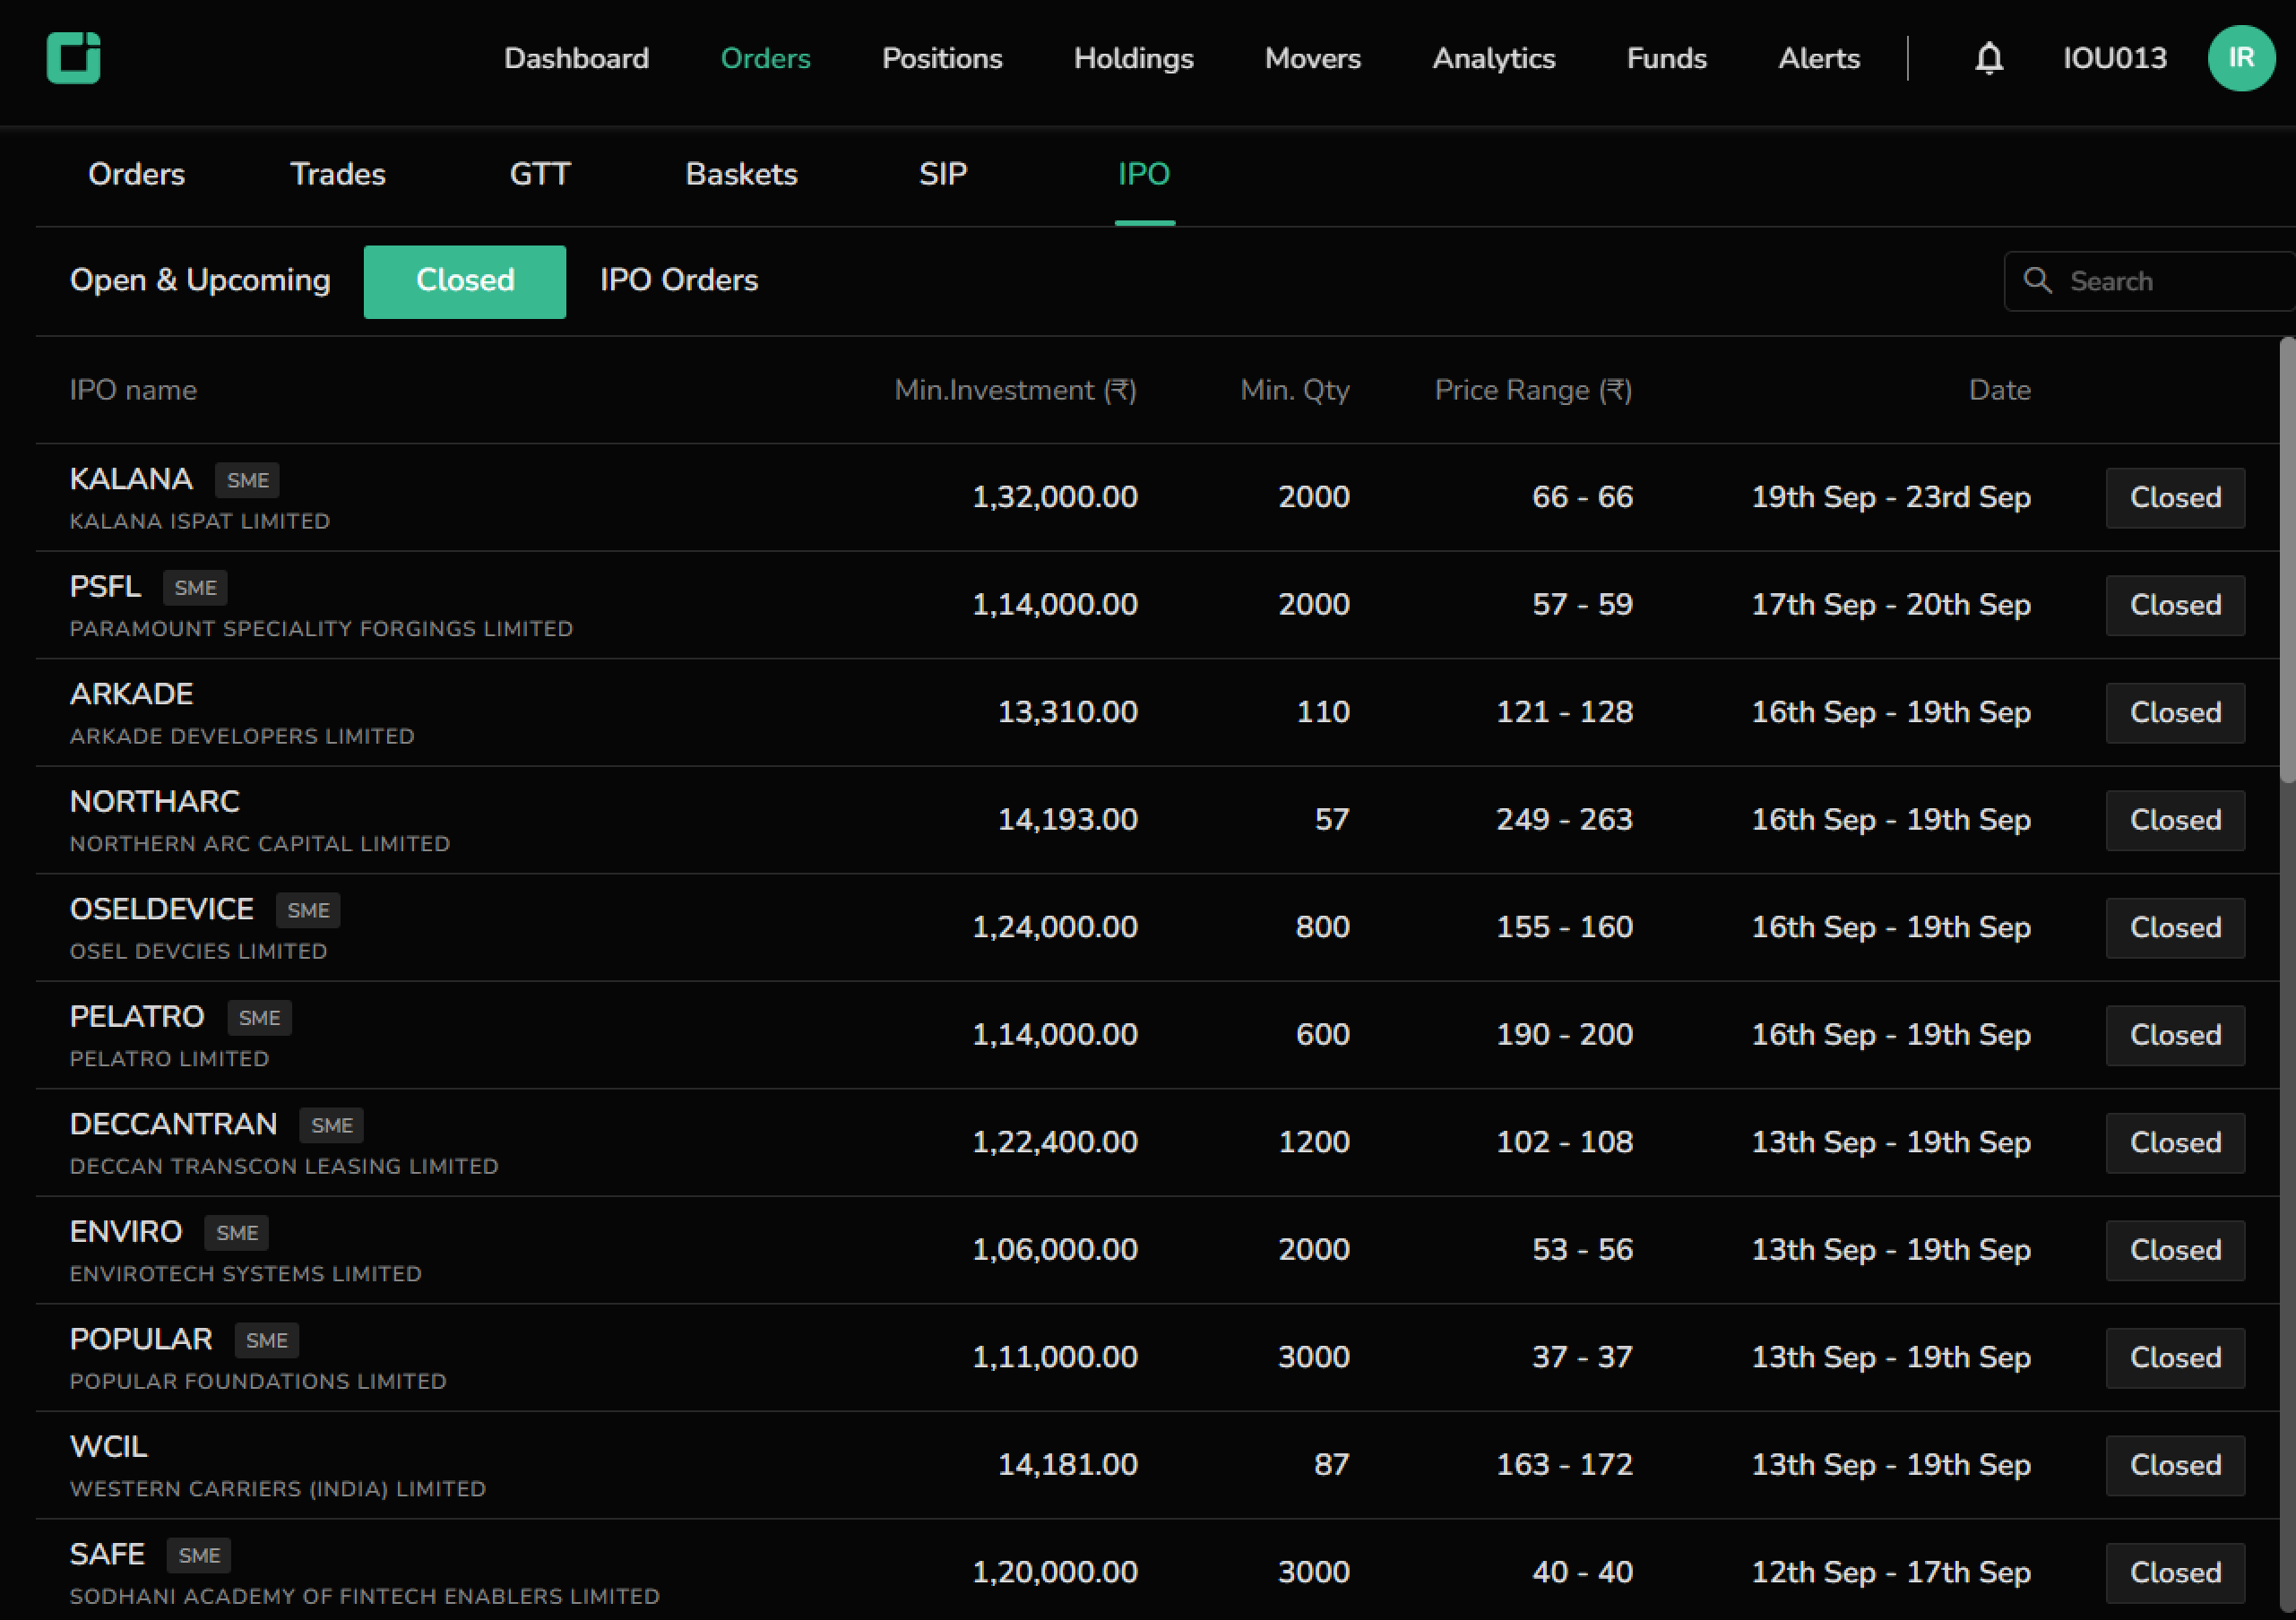This screenshot has height=1620, width=2296.
Task: Open Alerts page
Action: 1818,58
